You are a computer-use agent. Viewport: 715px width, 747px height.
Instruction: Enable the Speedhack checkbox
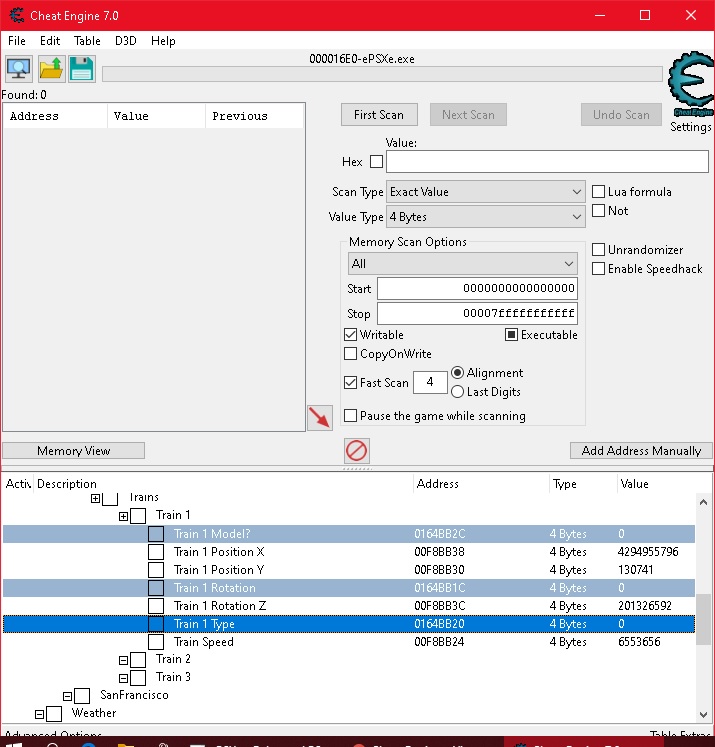[x=599, y=269]
